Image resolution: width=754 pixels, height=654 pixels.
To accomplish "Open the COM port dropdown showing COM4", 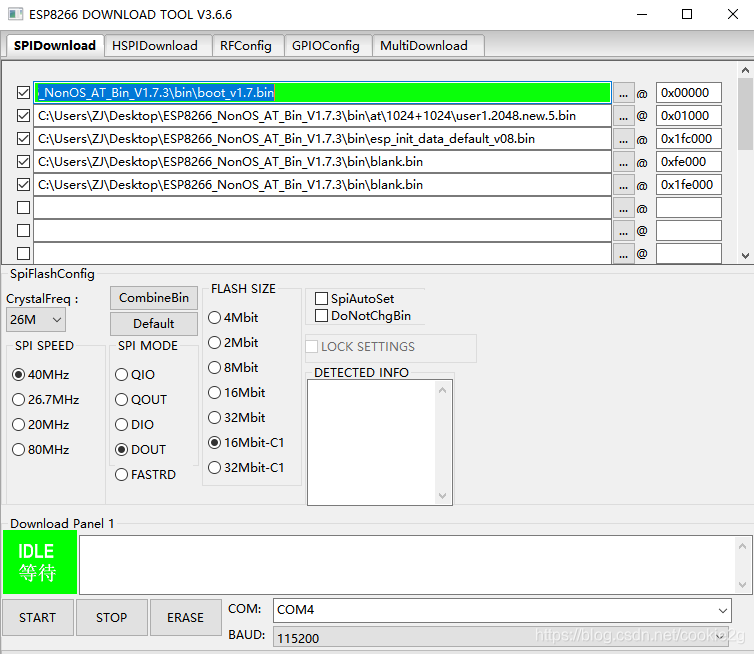I will (503, 610).
